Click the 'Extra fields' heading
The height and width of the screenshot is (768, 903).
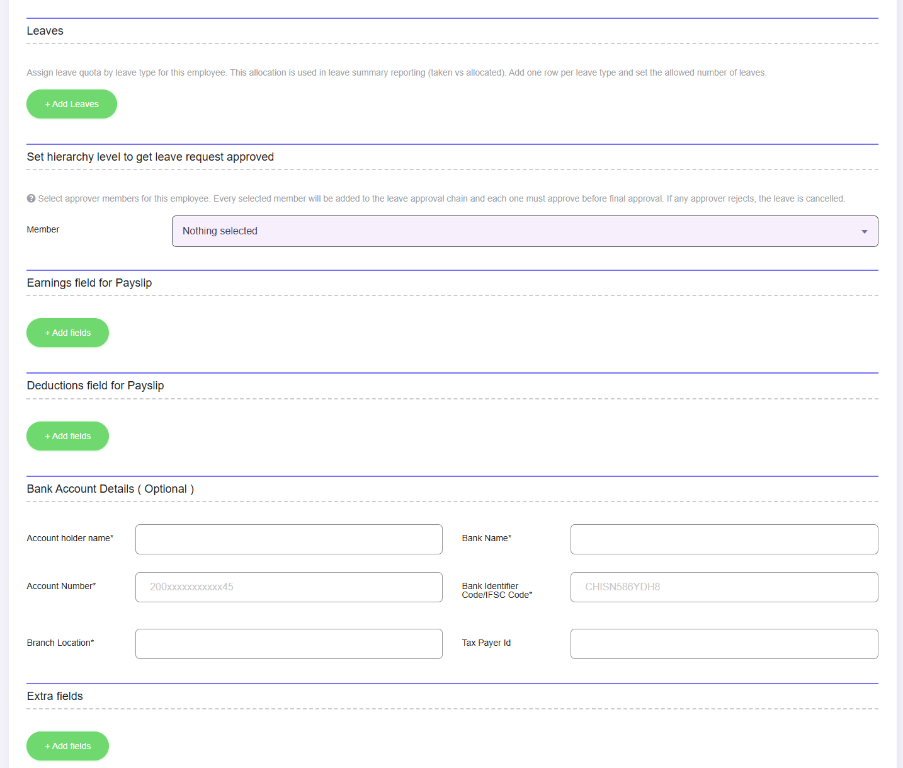[x=55, y=696]
